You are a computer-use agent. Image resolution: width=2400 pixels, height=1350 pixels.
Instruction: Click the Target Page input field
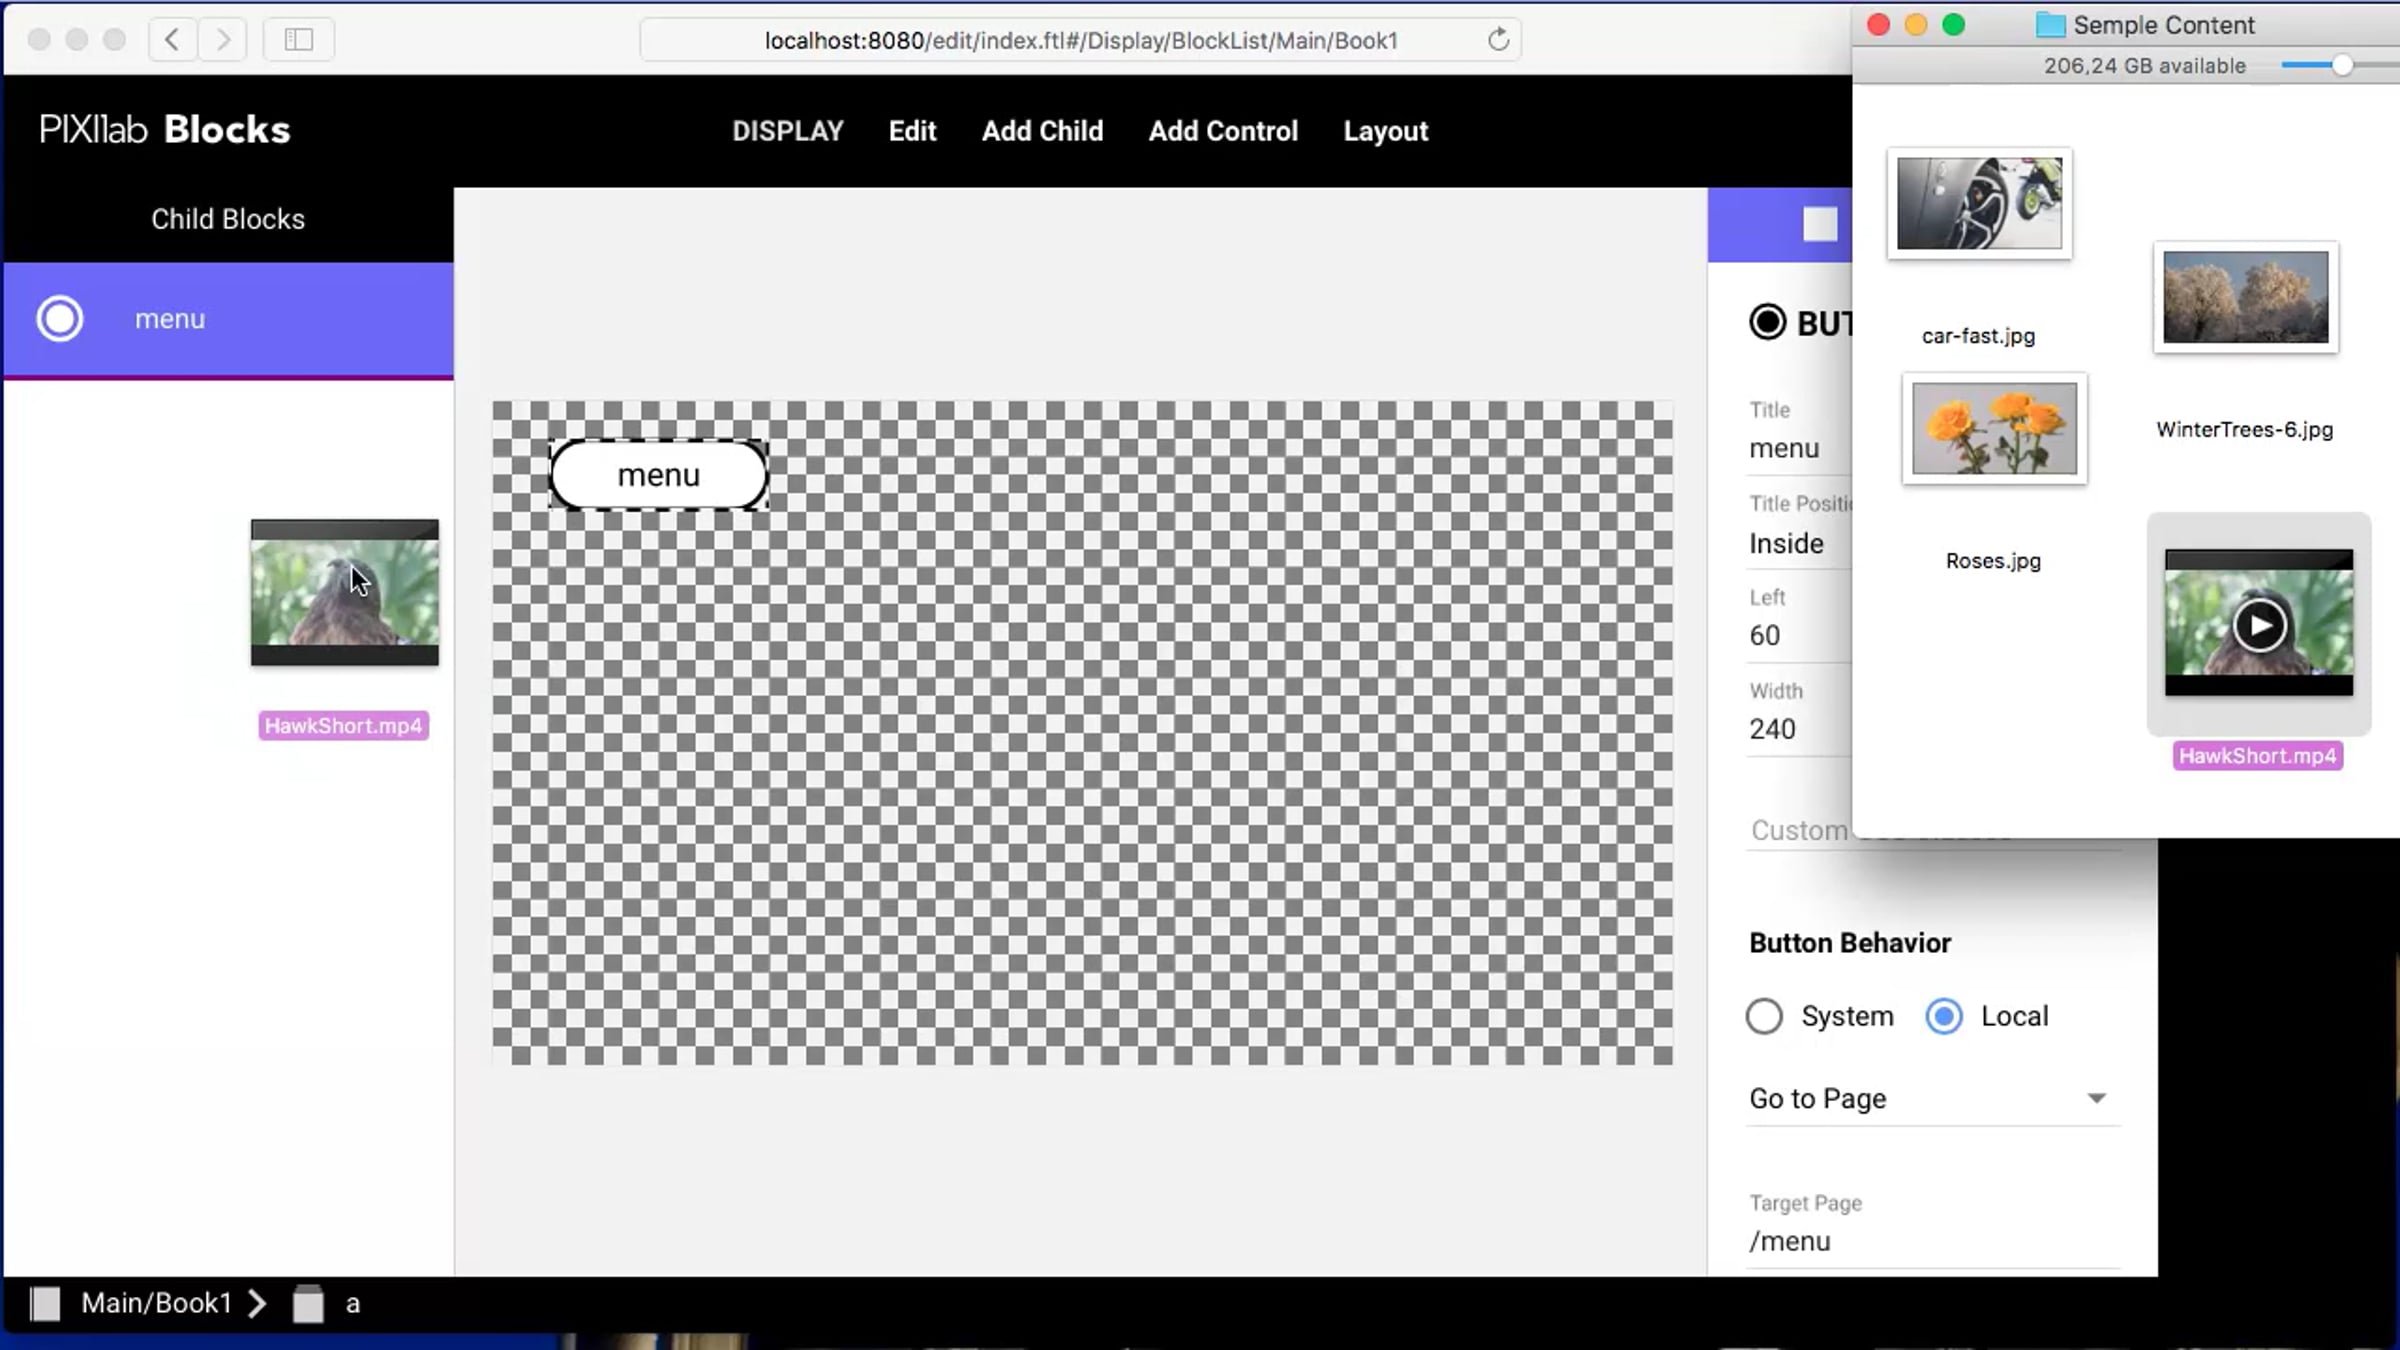tap(1930, 1241)
